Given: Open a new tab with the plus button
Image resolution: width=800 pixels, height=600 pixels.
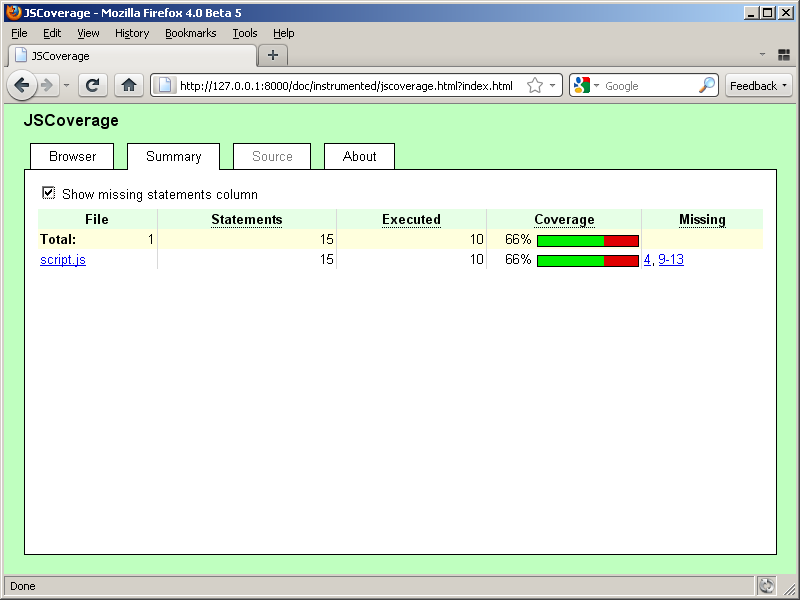Looking at the screenshot, I should tap(273, 55).
